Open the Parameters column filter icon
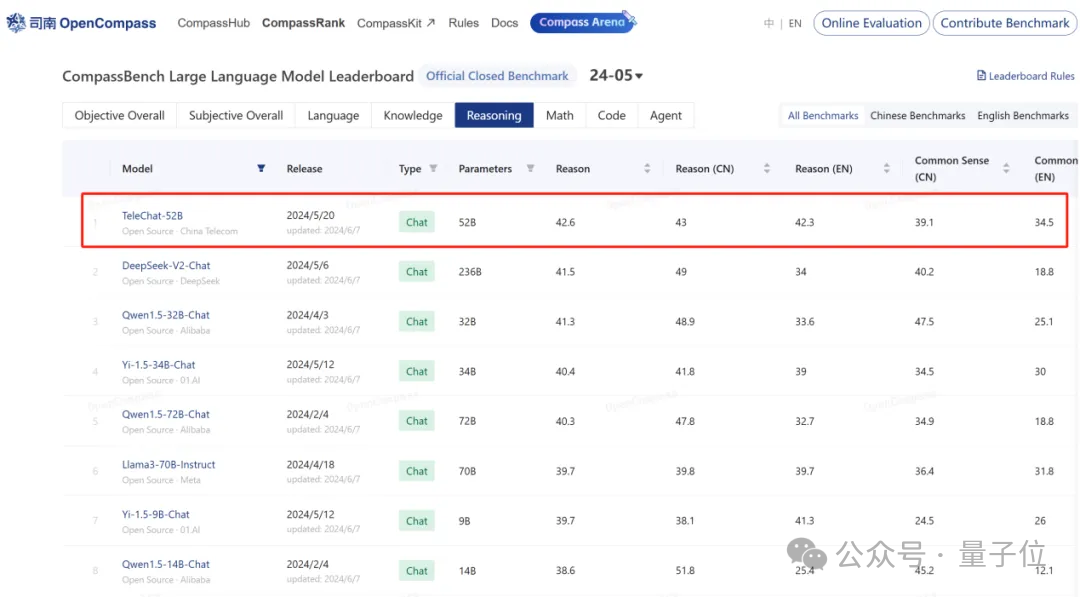The height and width of the screenshot is (597, 1080). 530,169
